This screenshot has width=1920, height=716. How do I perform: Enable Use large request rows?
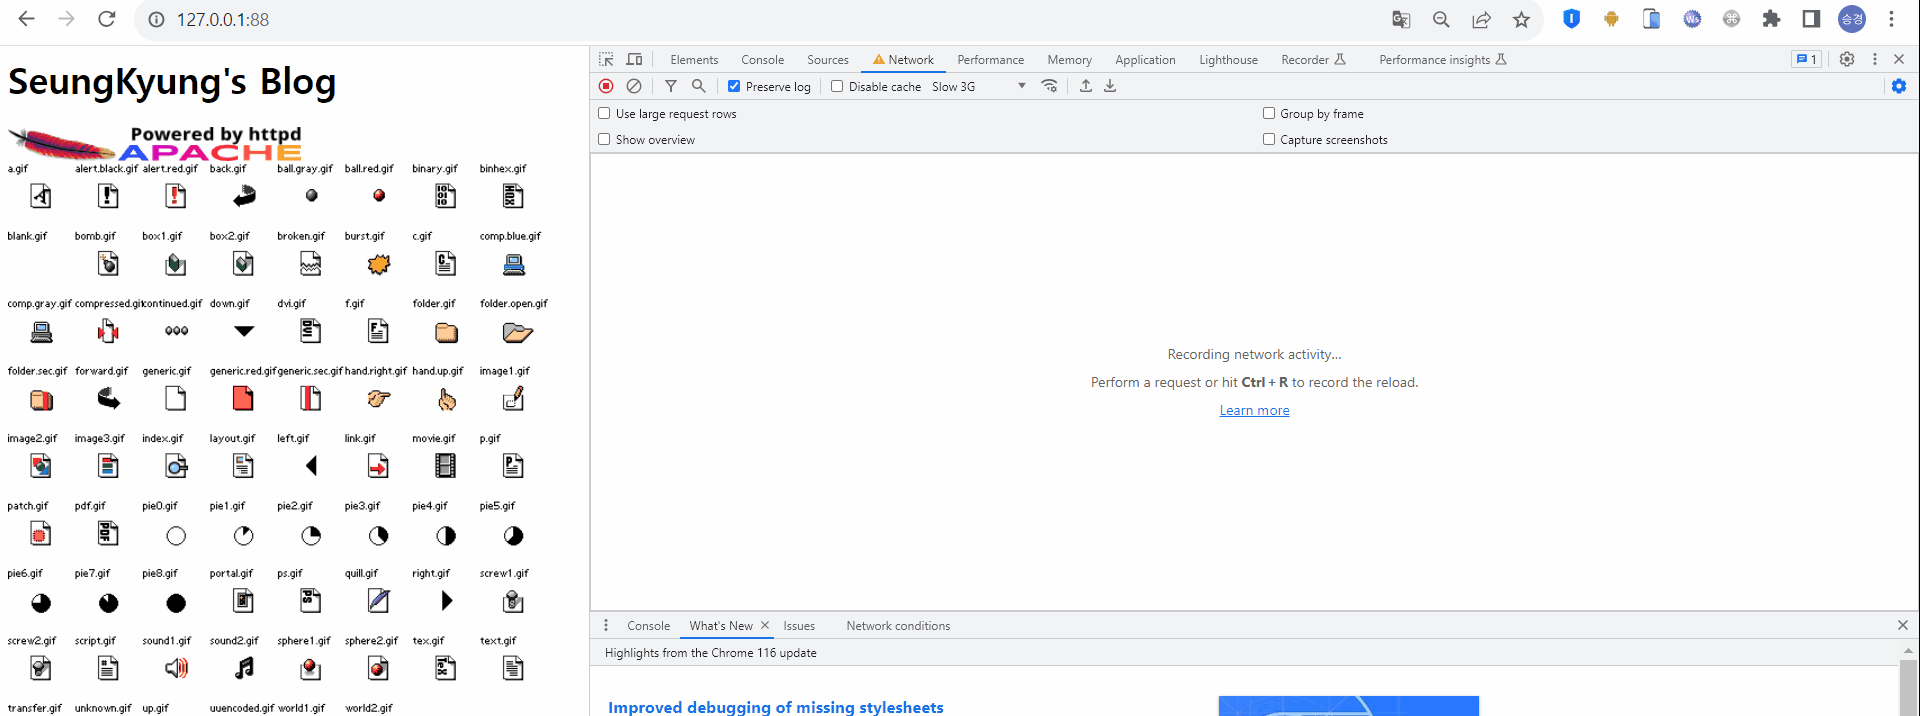tap(604, 113)
